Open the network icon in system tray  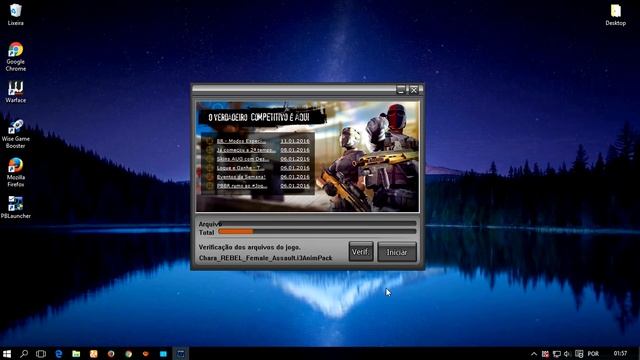pos(556,354)
